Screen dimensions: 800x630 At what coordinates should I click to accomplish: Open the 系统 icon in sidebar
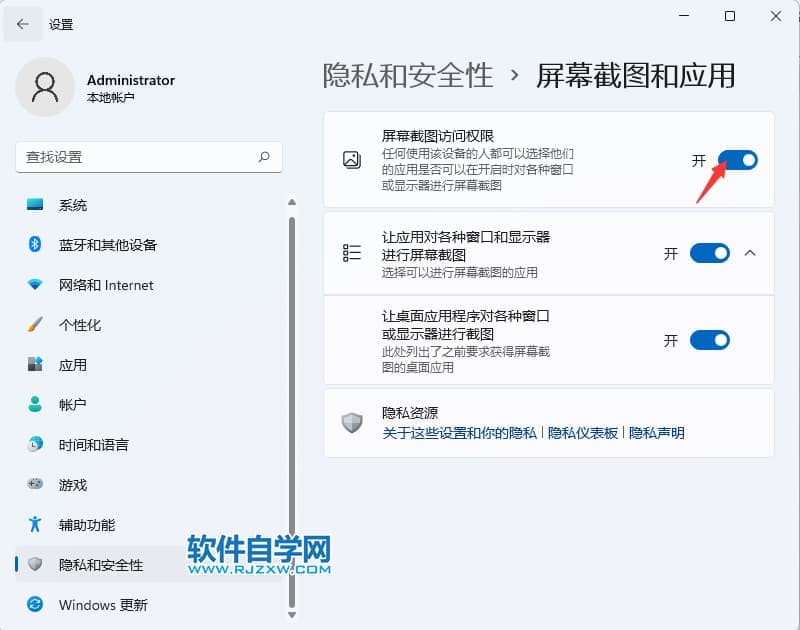(x=36, y=205)
